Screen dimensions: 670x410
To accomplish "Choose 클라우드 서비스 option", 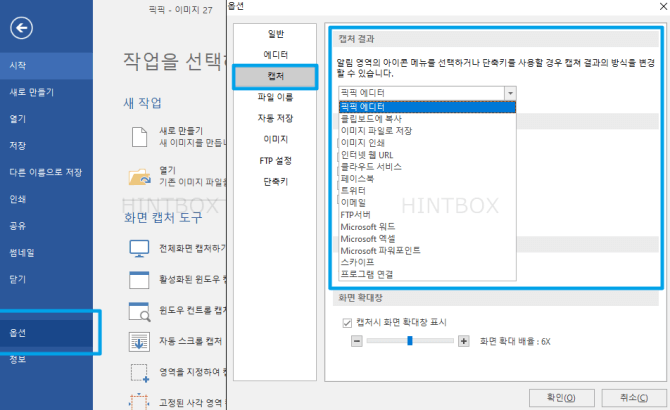I will pos(427,167).
